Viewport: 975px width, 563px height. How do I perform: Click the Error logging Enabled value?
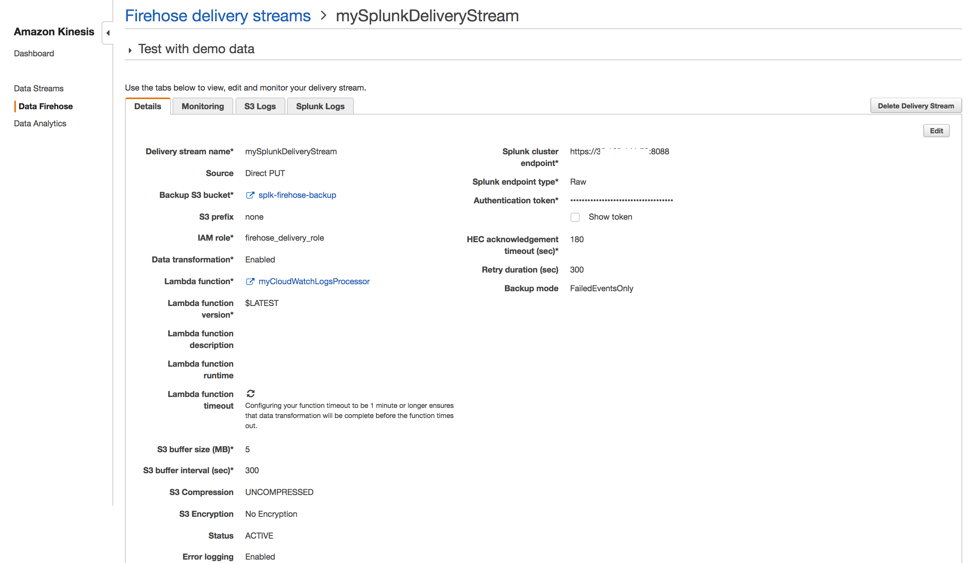[260, 557]
